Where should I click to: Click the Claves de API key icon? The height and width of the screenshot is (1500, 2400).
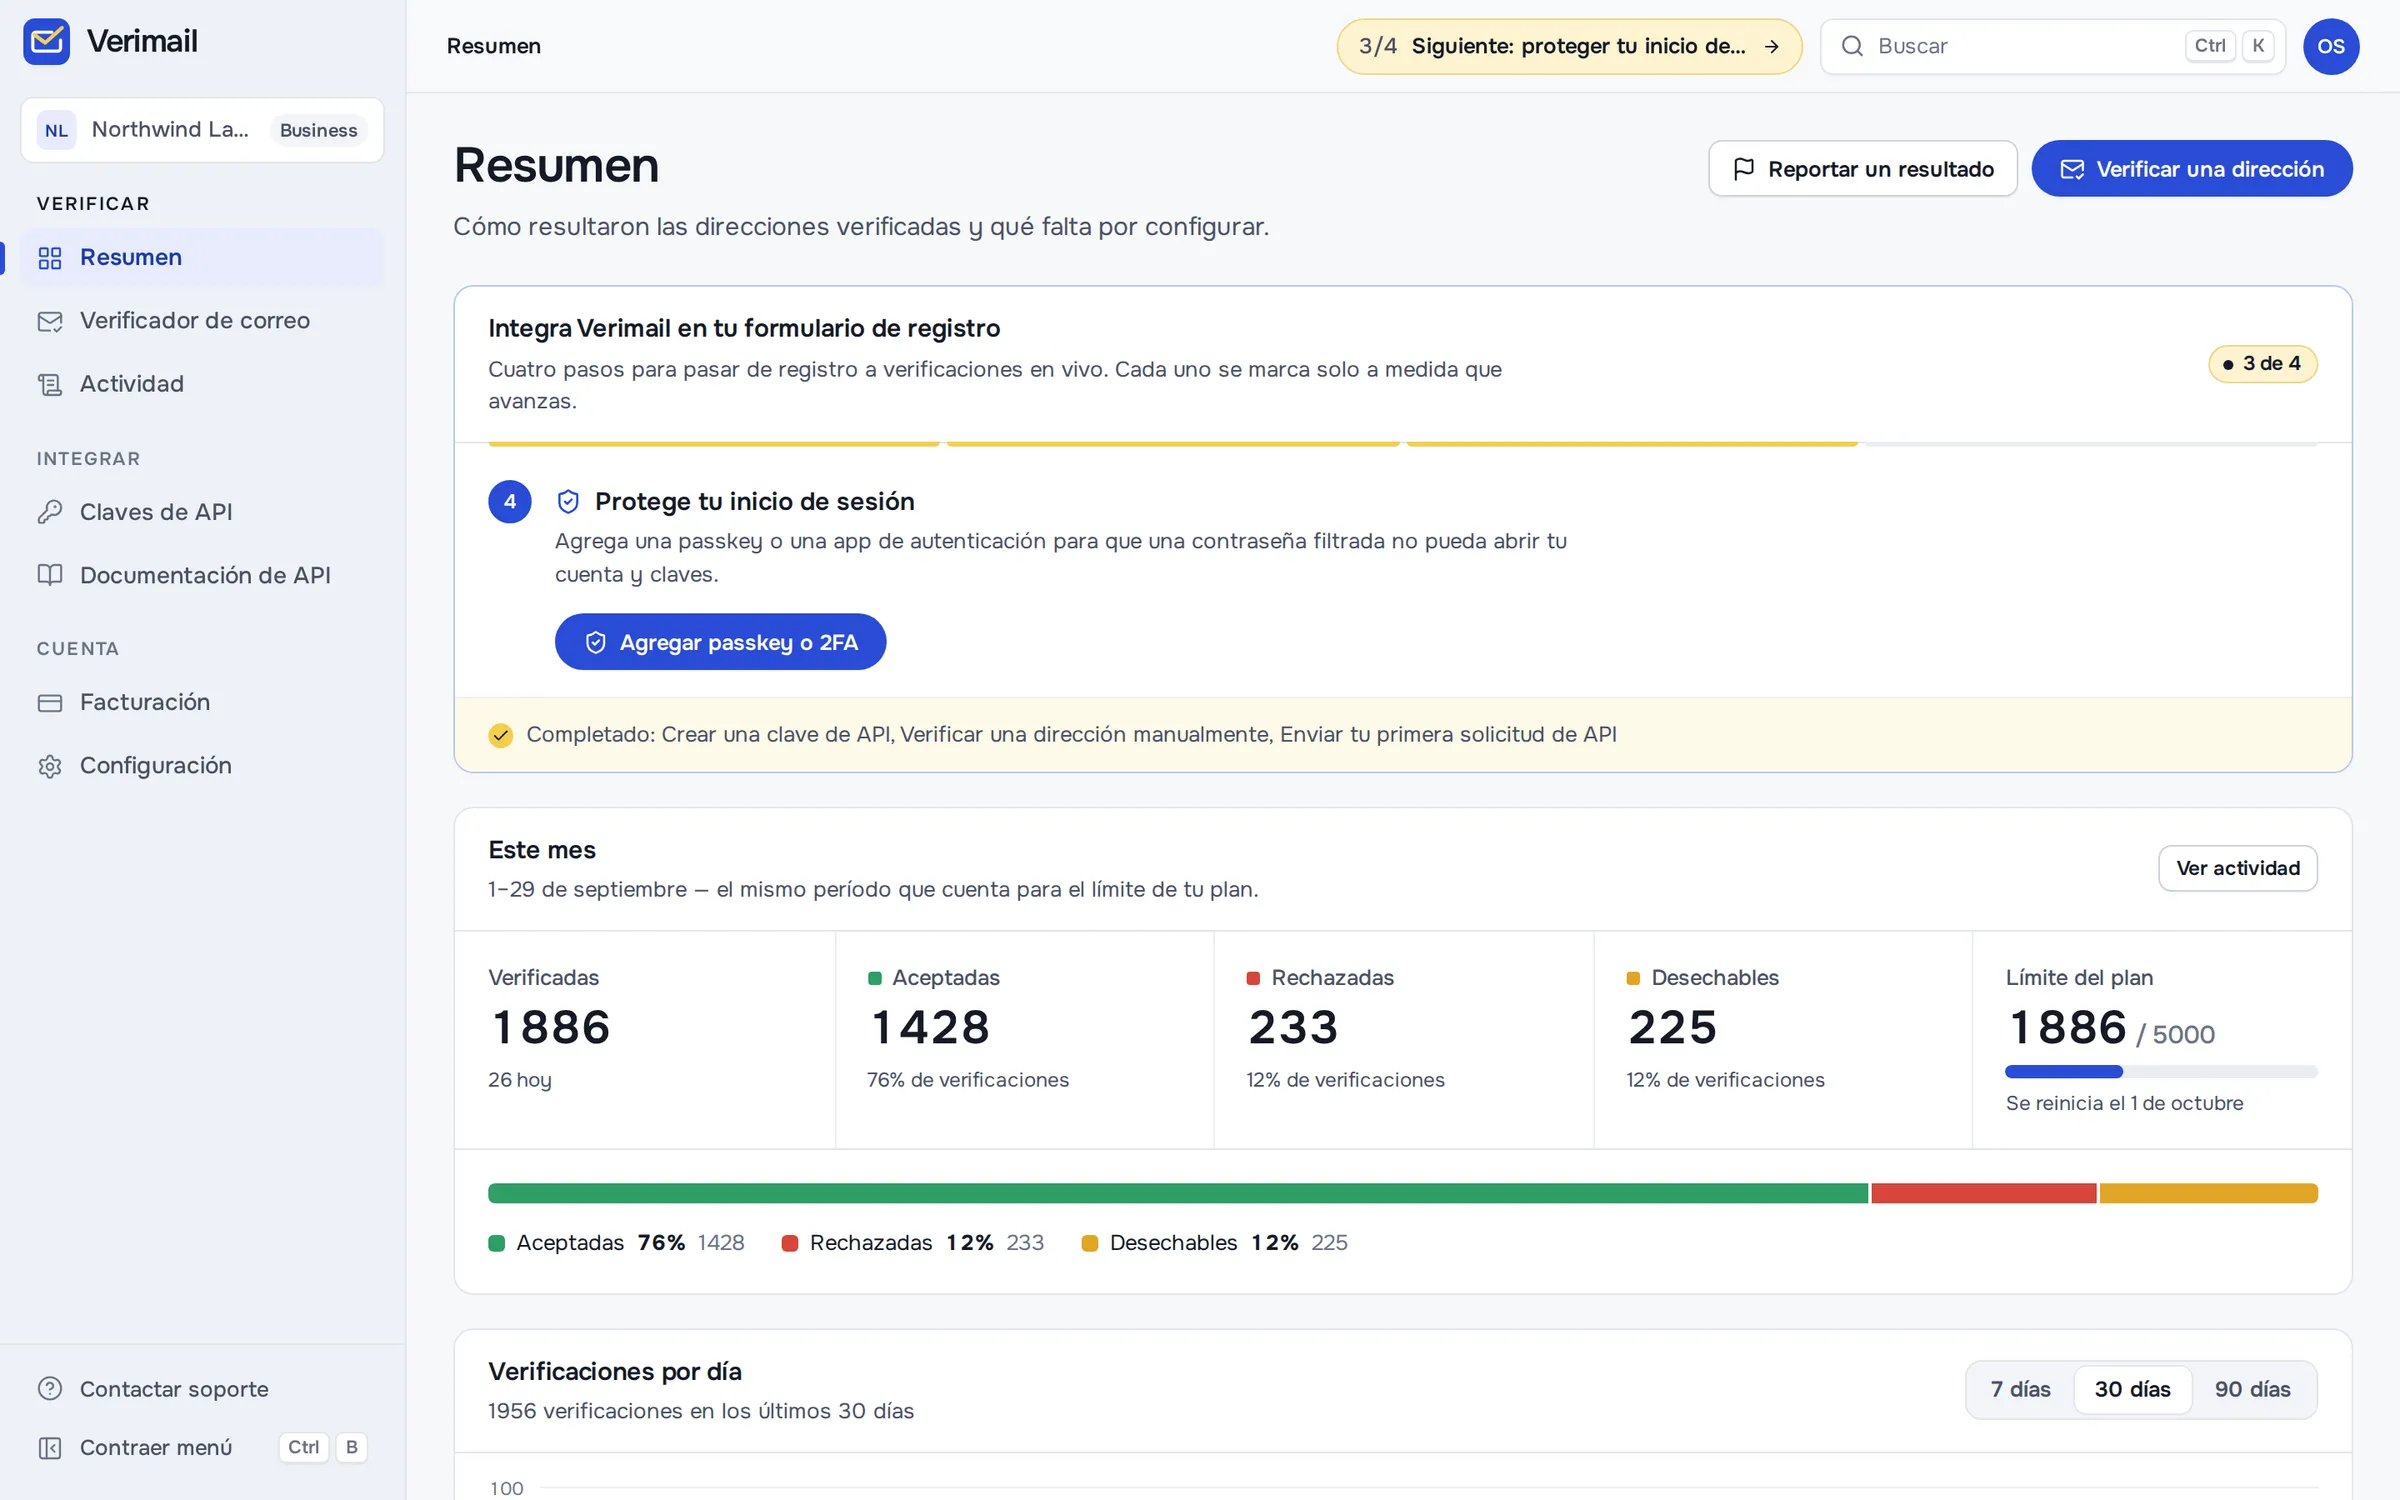pos(50,512)
